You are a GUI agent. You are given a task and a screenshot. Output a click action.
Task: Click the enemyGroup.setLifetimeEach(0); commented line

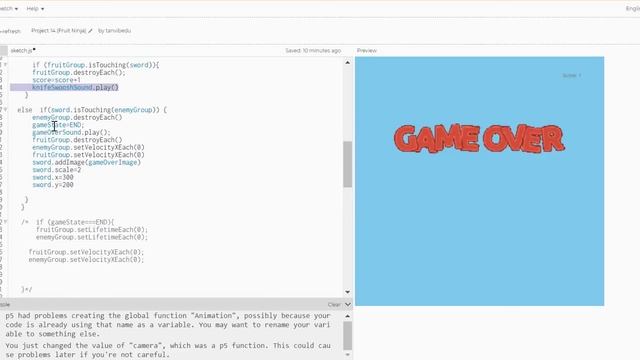(92, 237)
